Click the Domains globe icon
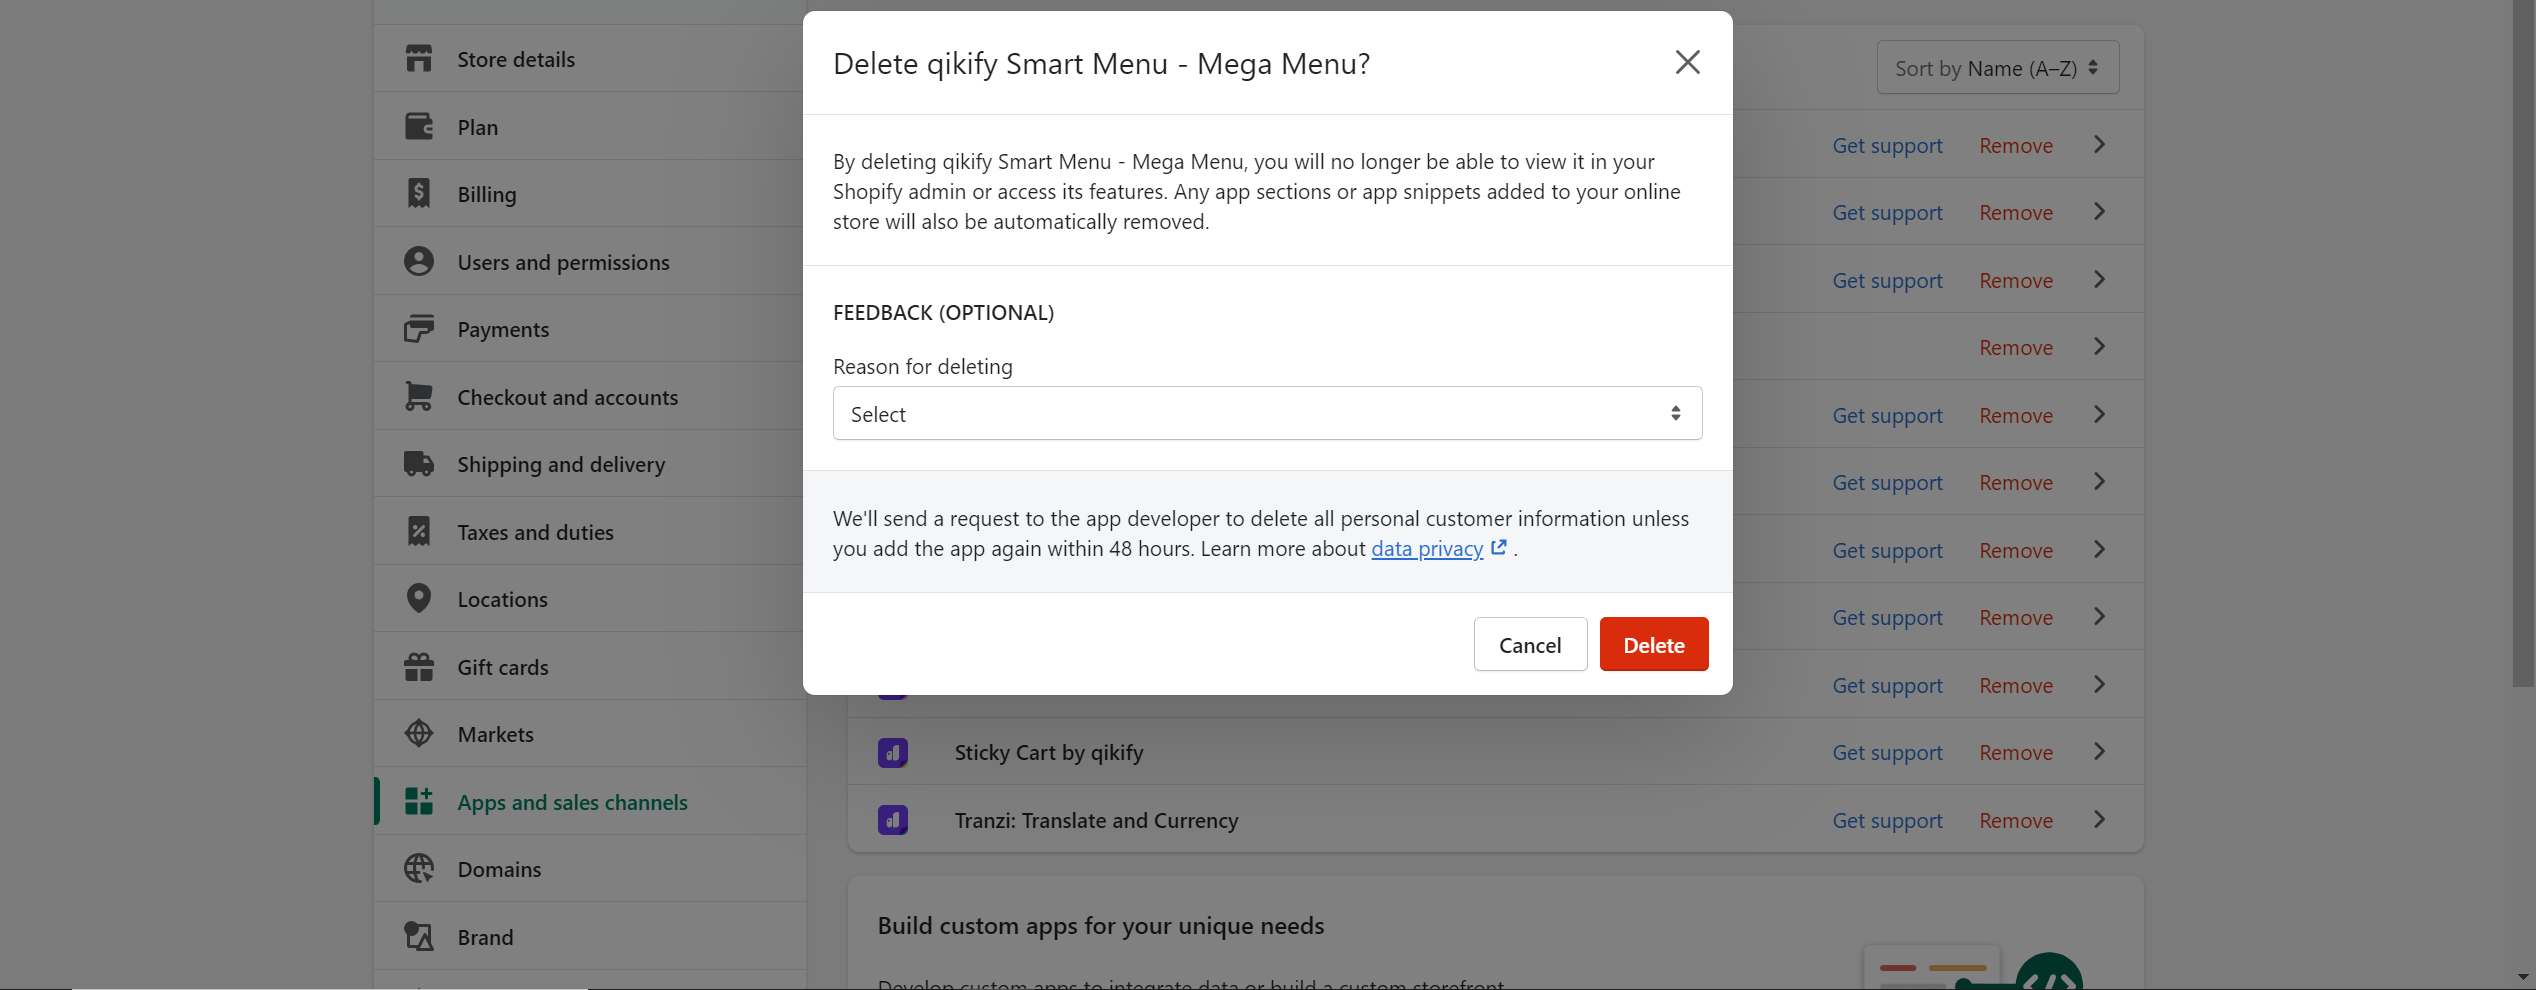Viewport: 2536px width, 990px height. coord(419,869)
